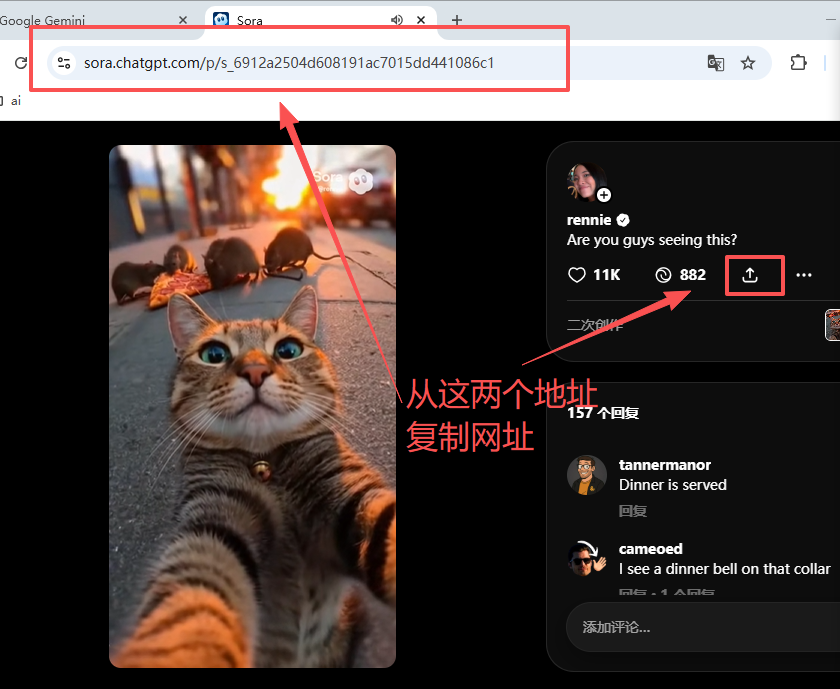
Task: Open the three-dot more options menu
Action: tap(804, 275)
